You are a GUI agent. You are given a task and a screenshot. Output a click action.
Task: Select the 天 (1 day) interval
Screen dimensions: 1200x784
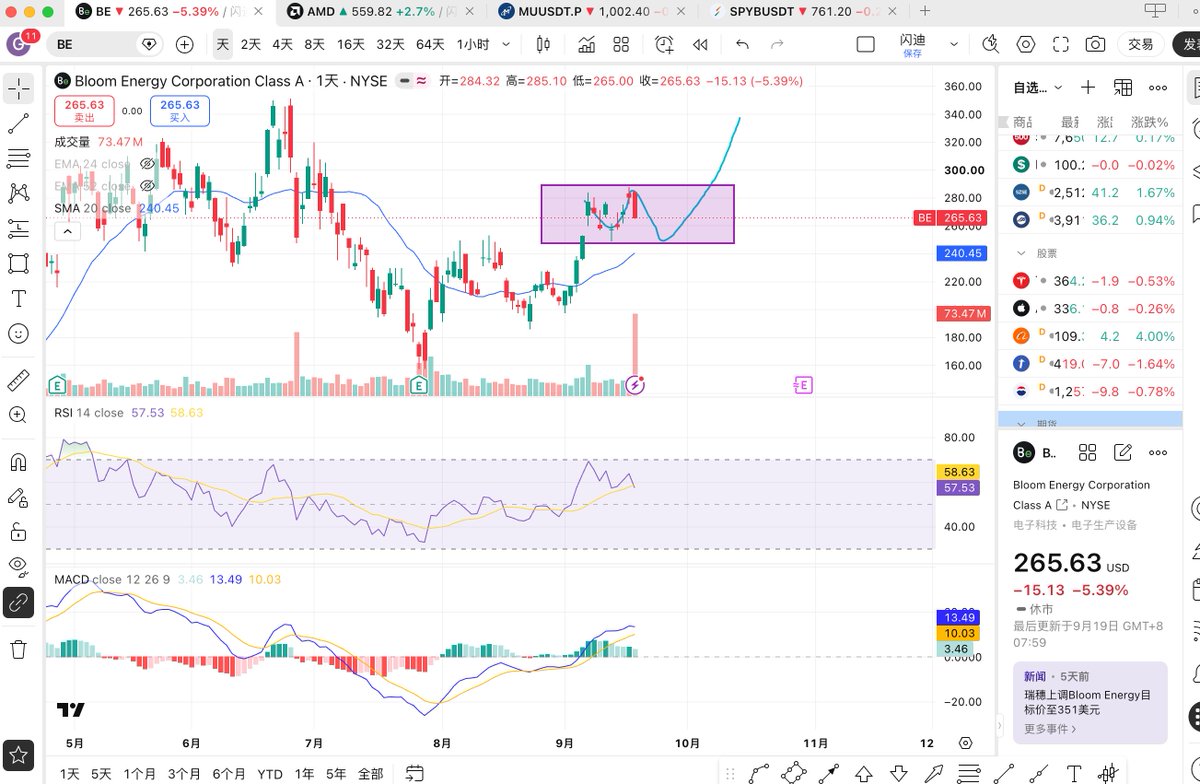pos(222,45)
